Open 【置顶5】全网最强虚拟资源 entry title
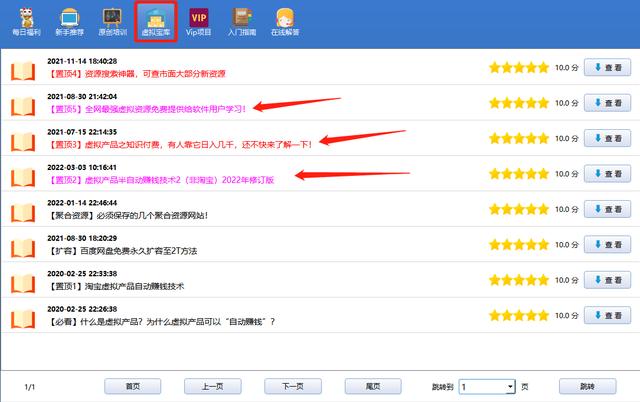Viewport: 640px width, 402px height. (147, 109)
